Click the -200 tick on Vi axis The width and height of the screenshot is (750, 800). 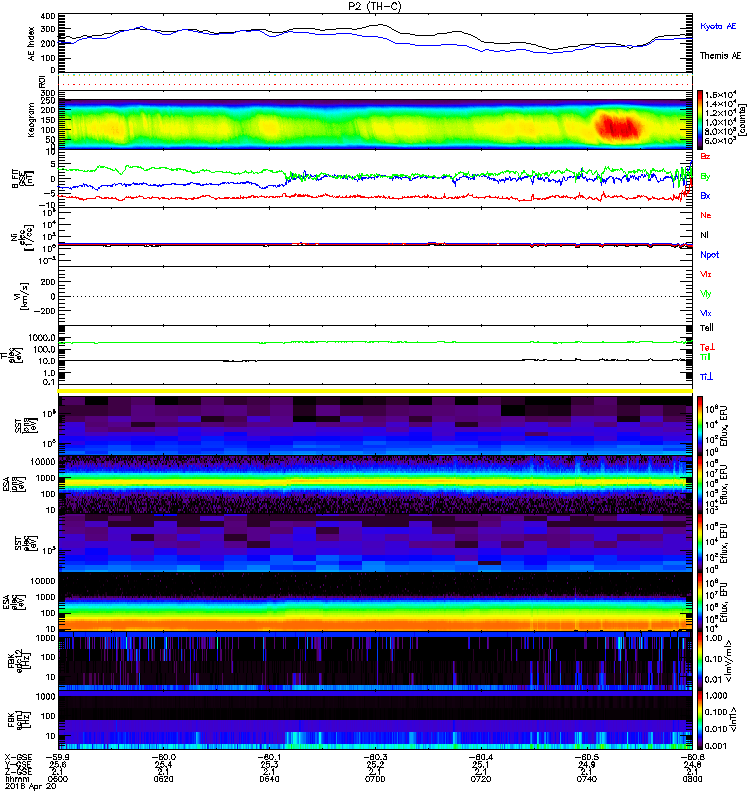(45, 311)
